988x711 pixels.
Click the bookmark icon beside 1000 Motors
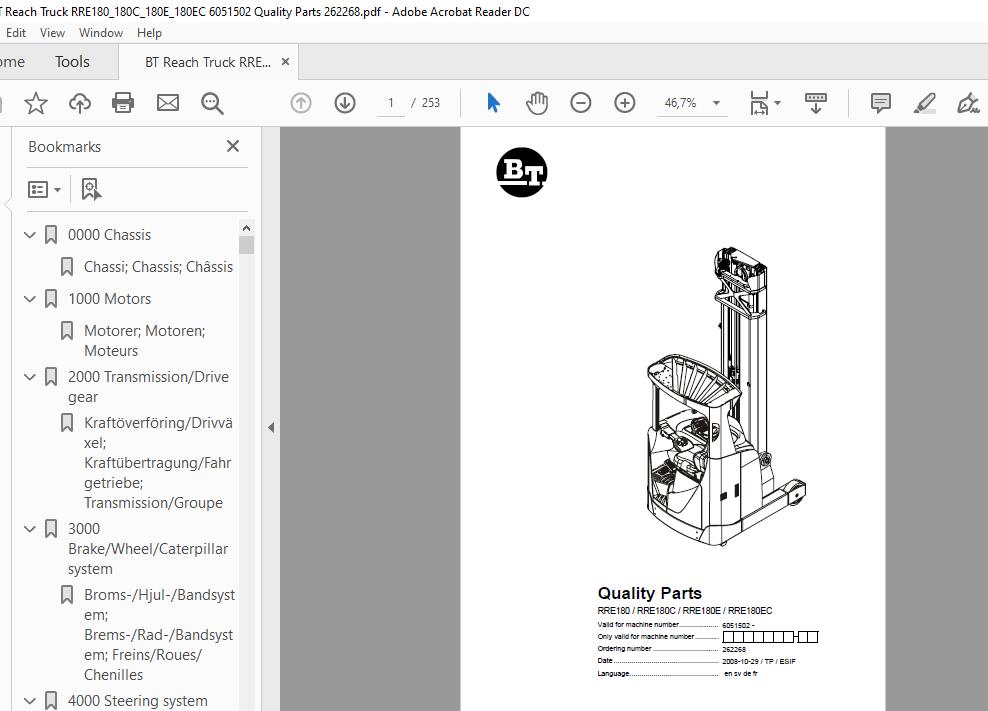pos(51,299)
